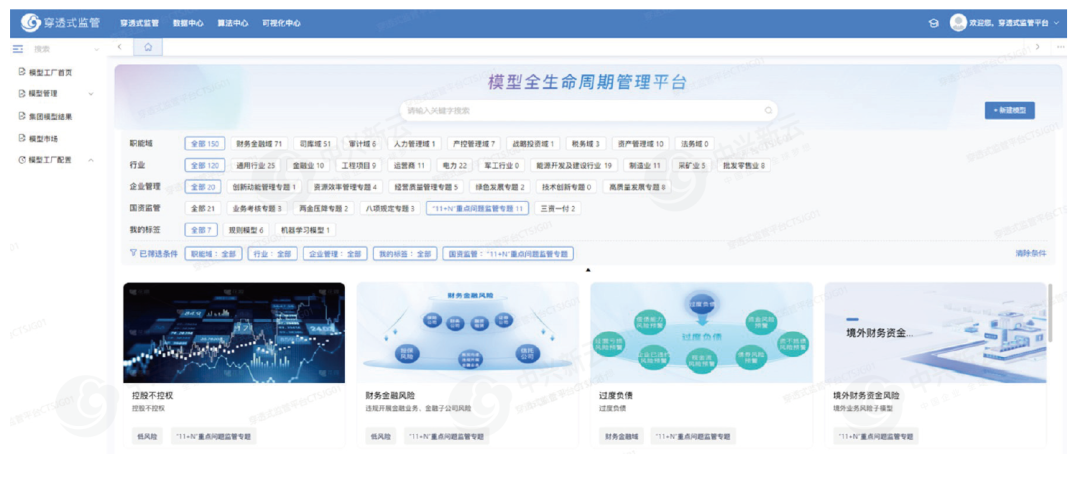Select 法务域 0 filter tag

point(694,144)
